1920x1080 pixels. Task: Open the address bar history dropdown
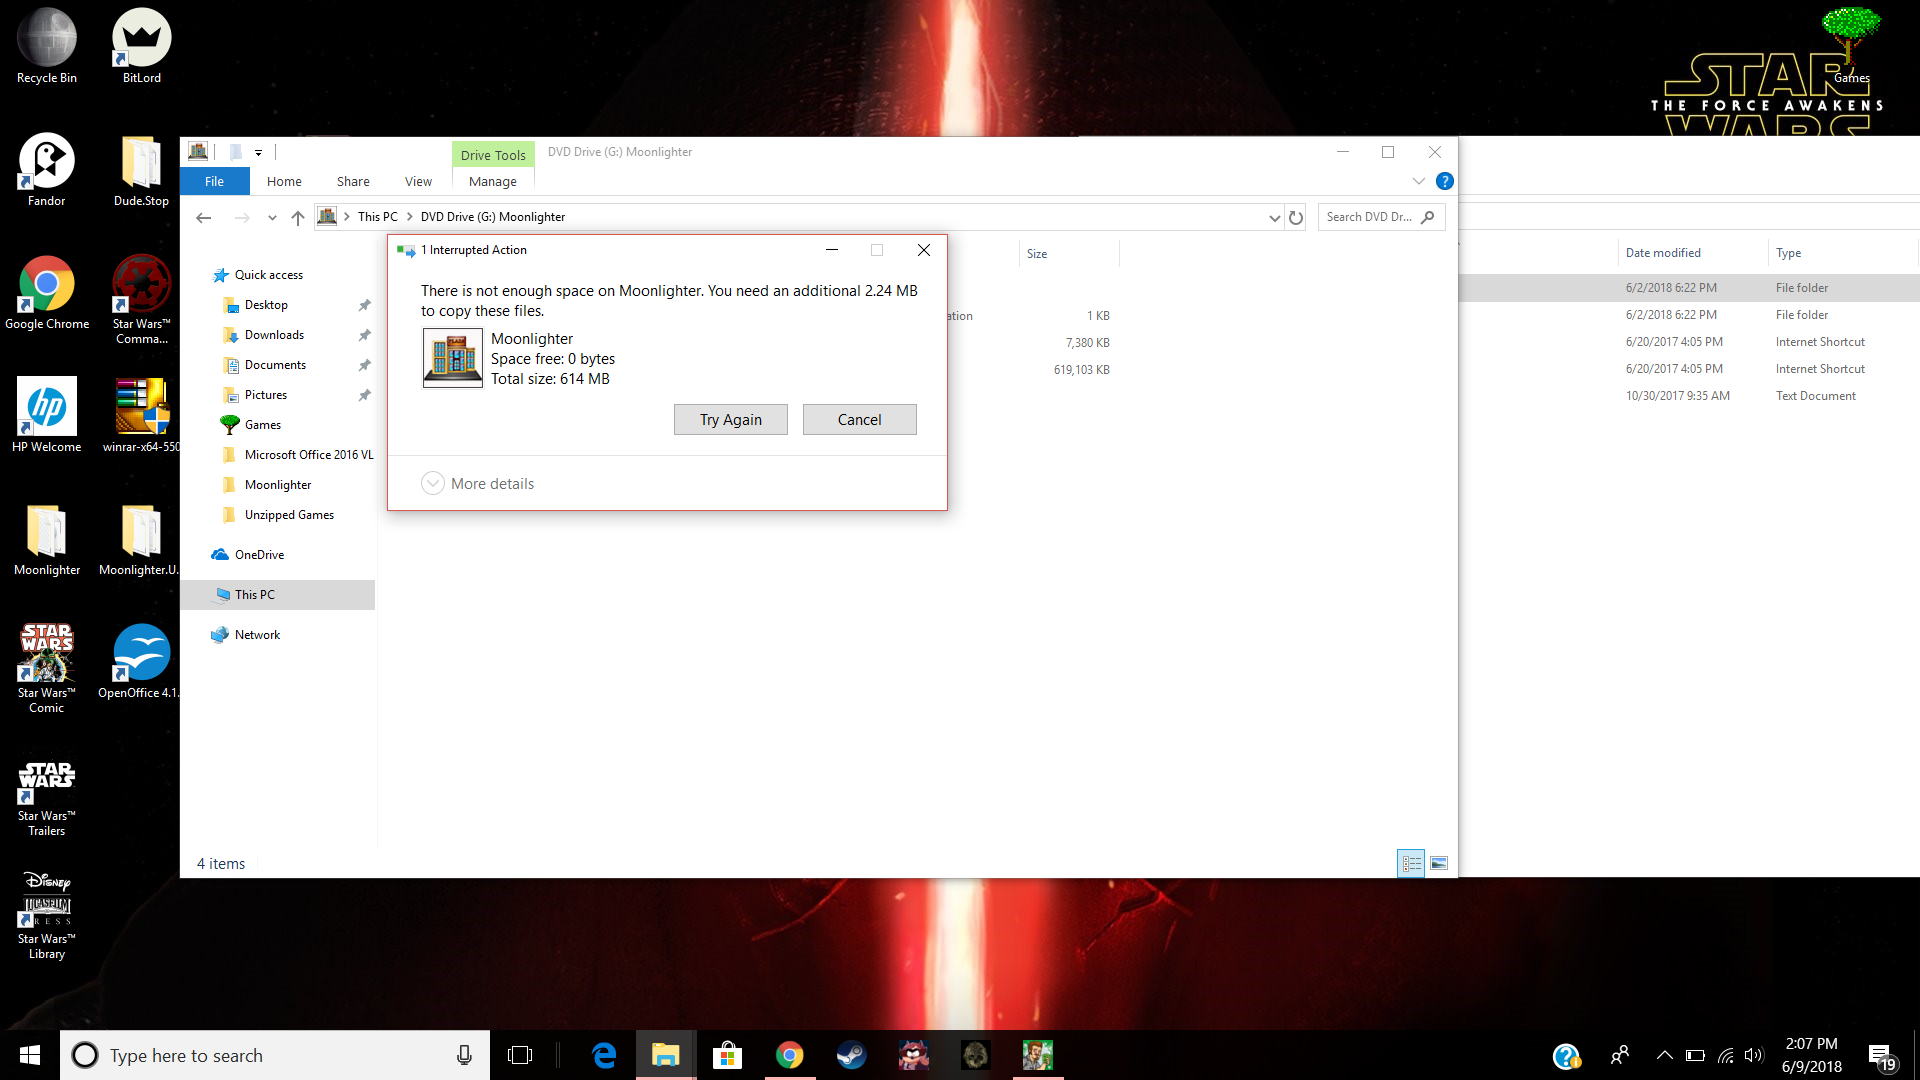pos(1274,217)
